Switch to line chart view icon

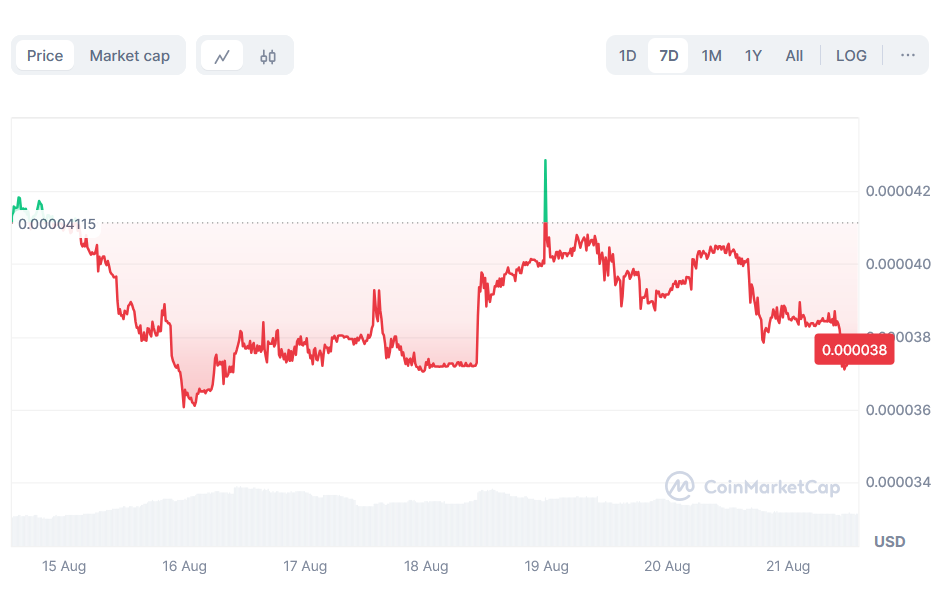pyautogui.click(x=222, y=56)
